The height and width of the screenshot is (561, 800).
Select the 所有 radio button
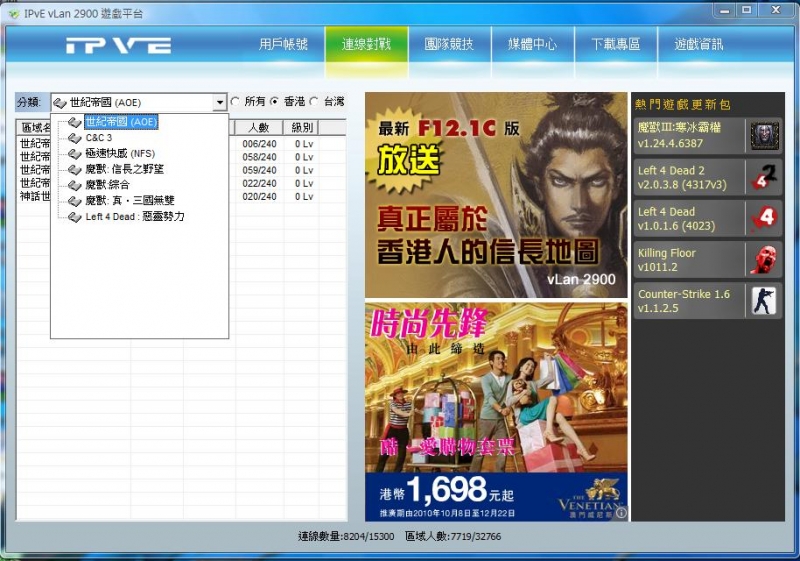[235, 101]
